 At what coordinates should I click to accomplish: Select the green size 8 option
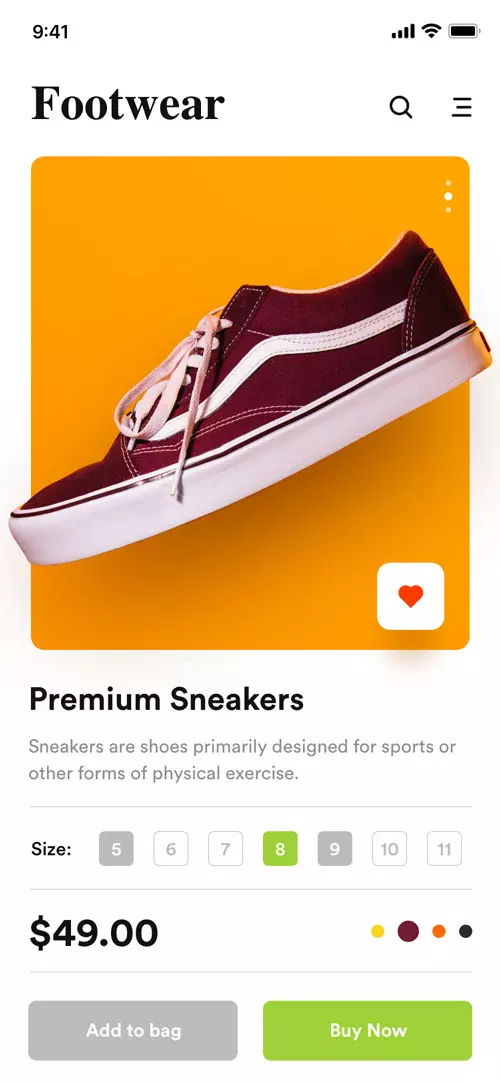pyautogui.click(x=280, y=849)
